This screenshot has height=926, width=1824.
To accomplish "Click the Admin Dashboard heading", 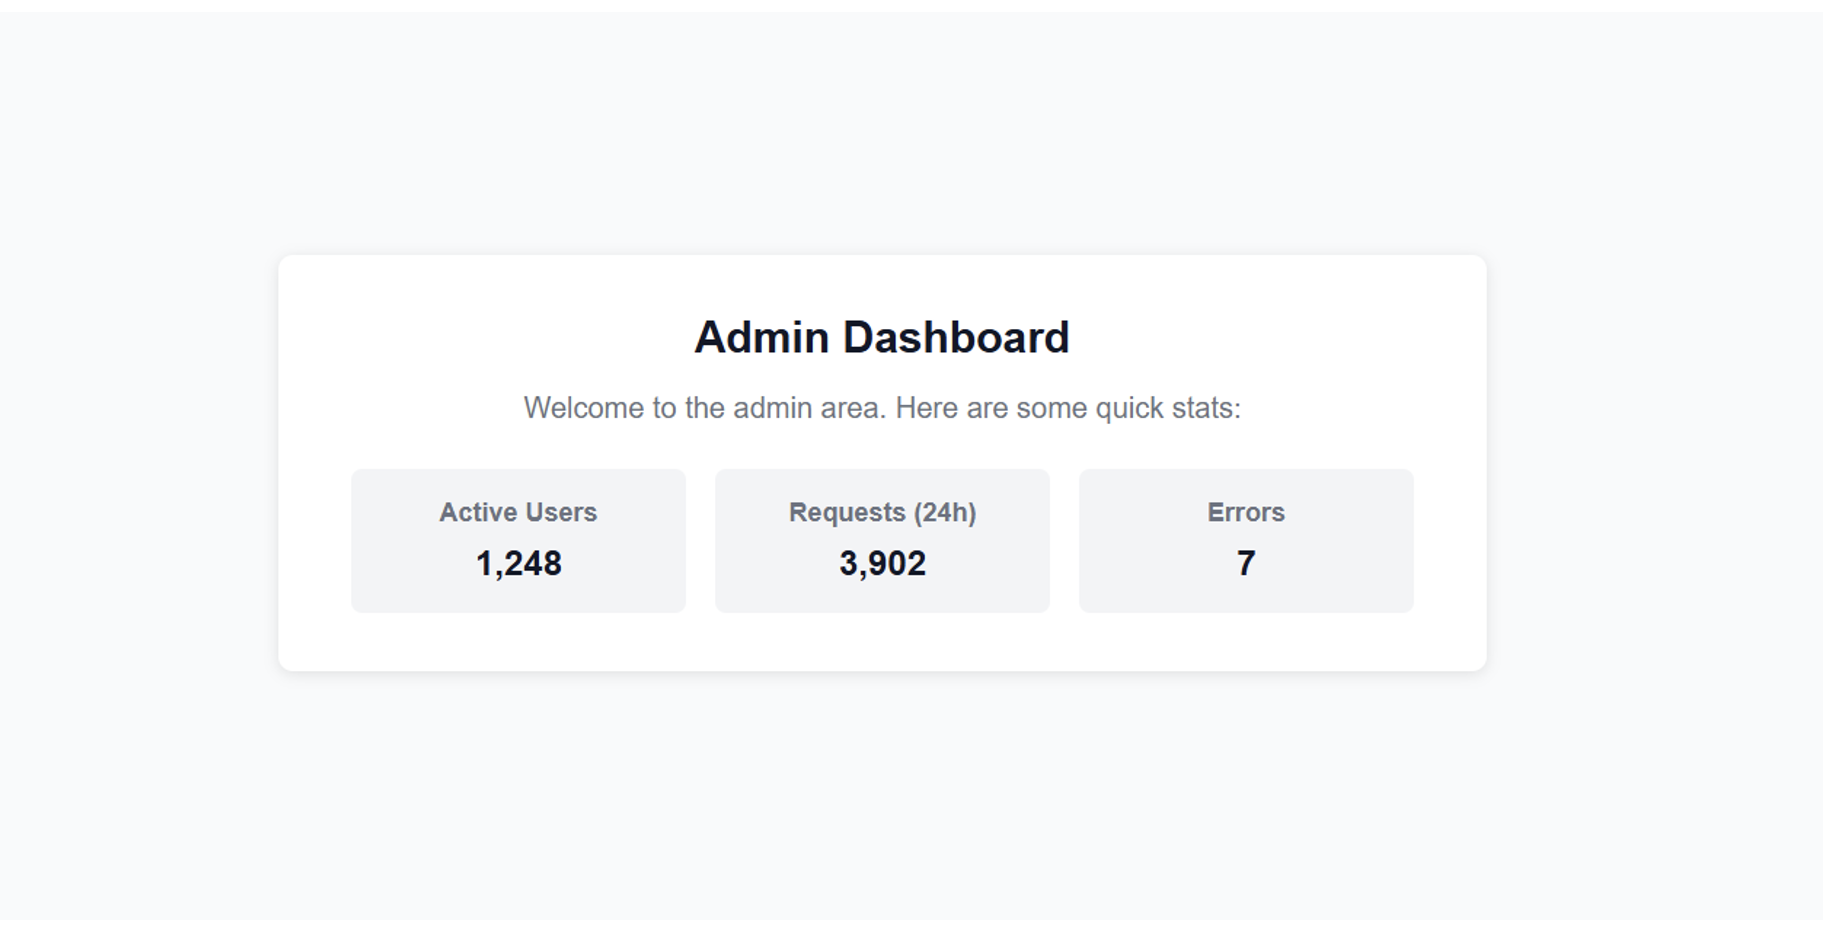I will click(881, 338).
